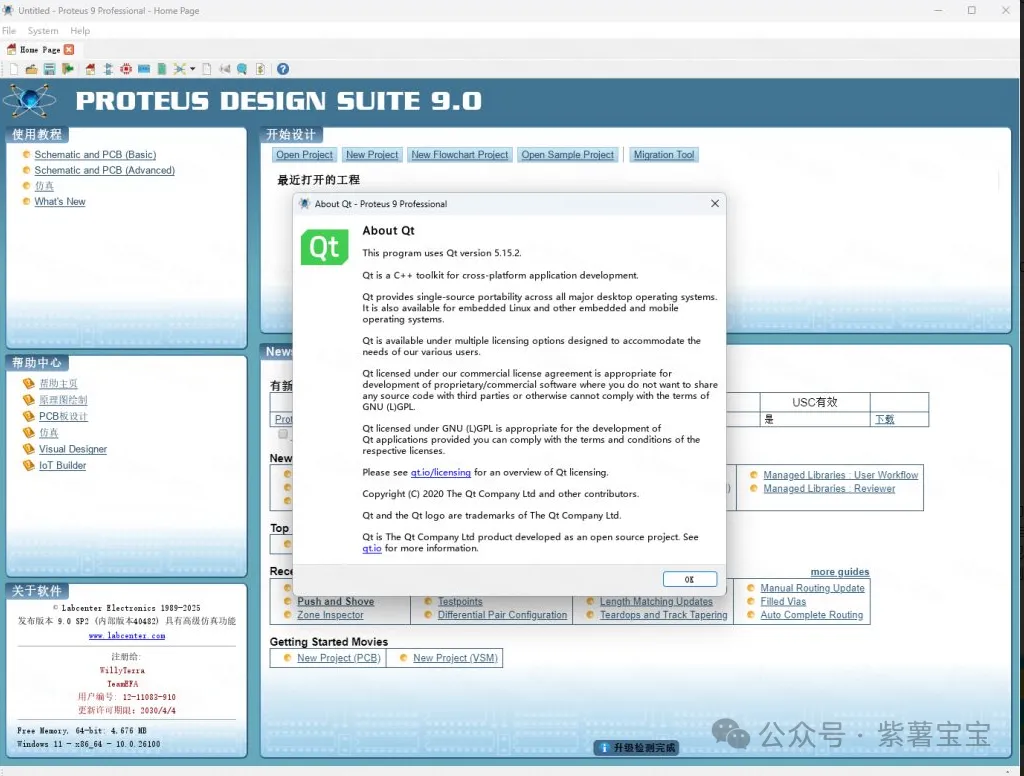Expand the dropdown arrow in the toolbar

192,69
